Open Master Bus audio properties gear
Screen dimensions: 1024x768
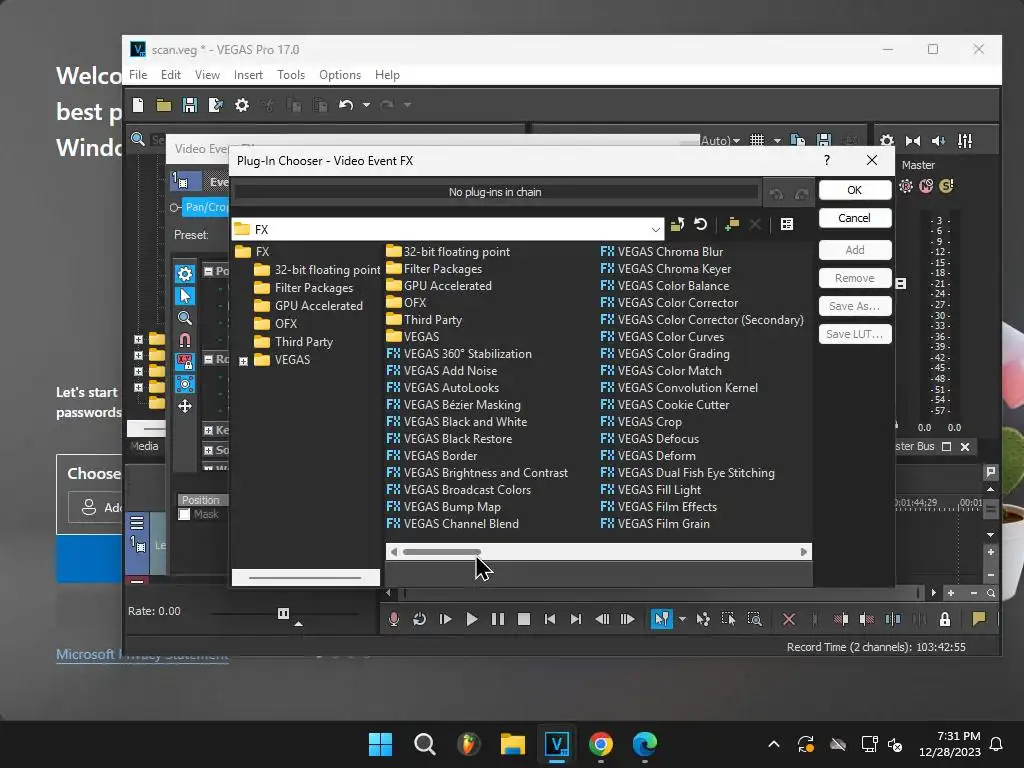click(886, 140)
